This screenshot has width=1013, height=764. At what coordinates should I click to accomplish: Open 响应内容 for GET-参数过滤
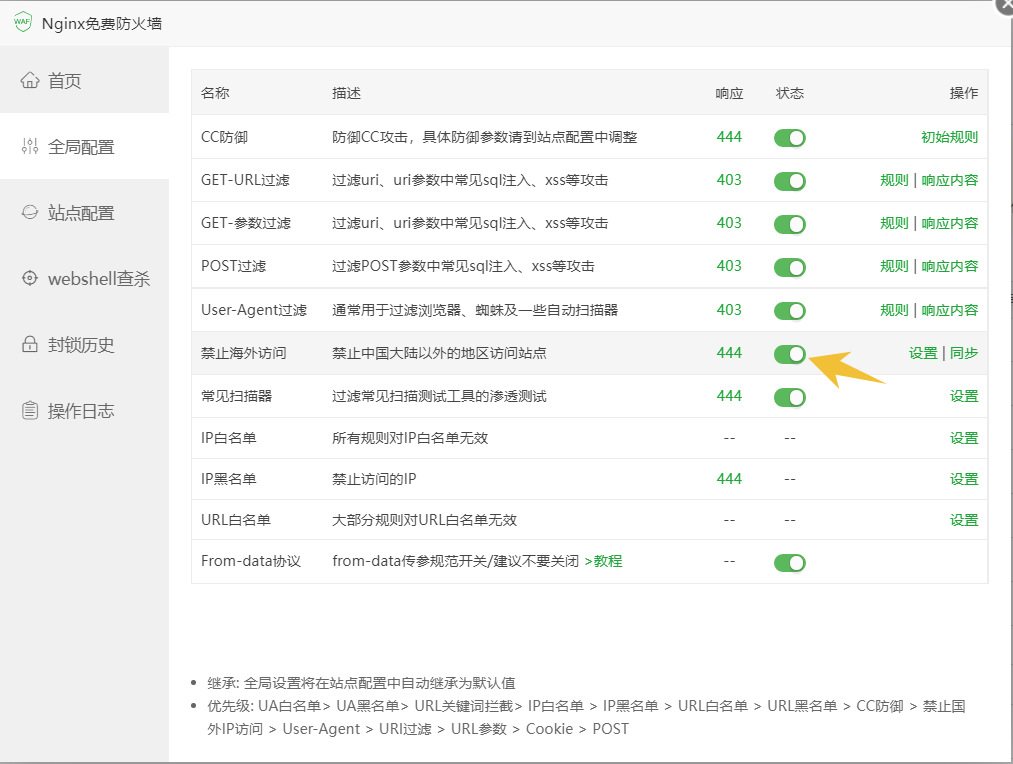[950, 223]
